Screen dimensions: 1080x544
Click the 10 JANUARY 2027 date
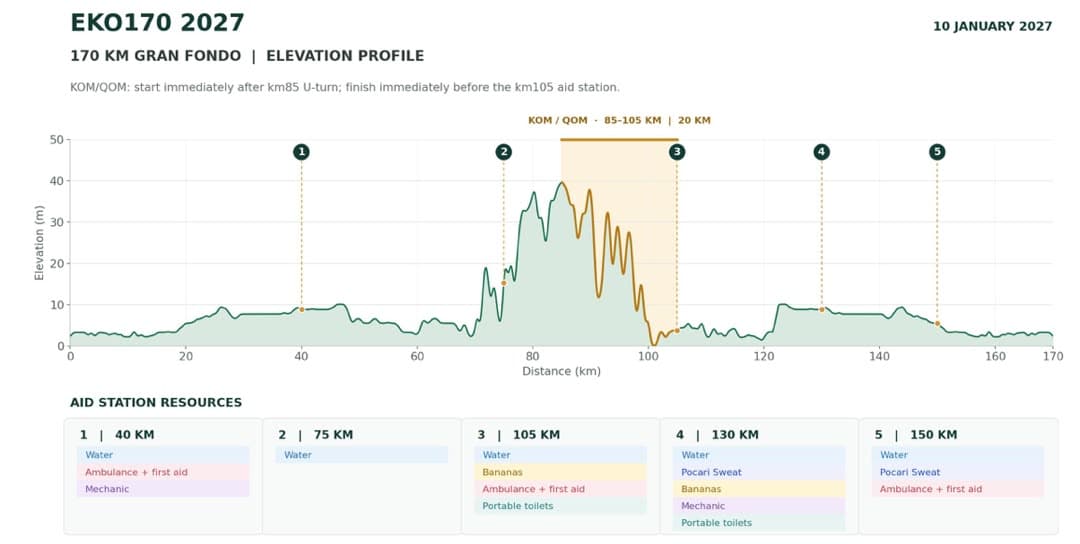[993, 26]
